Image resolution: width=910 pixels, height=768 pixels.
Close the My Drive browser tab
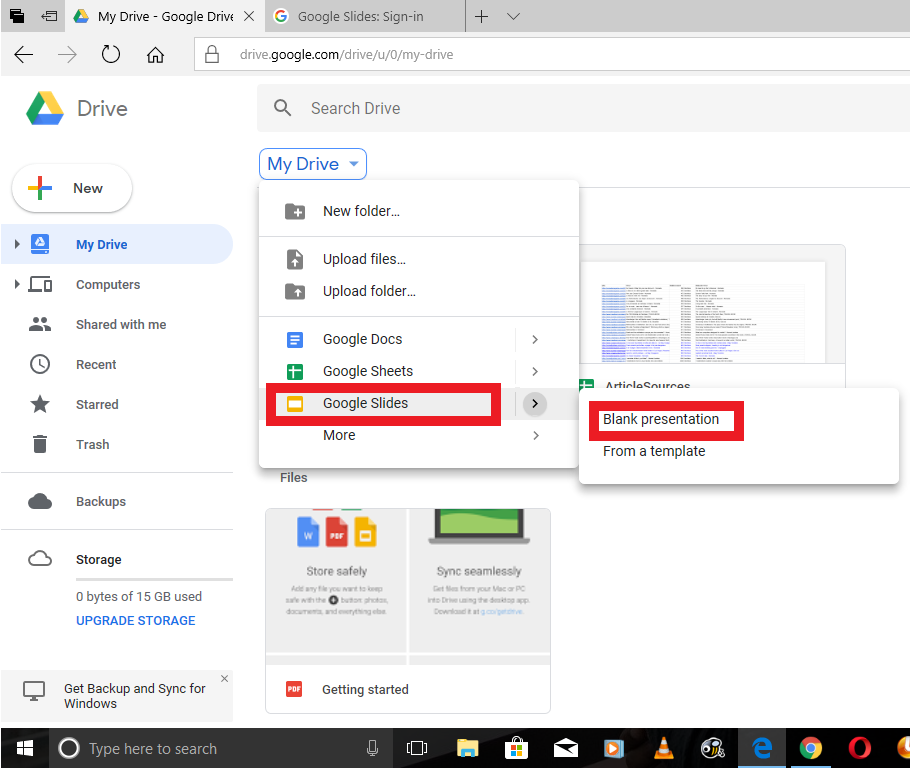[249, 16]
